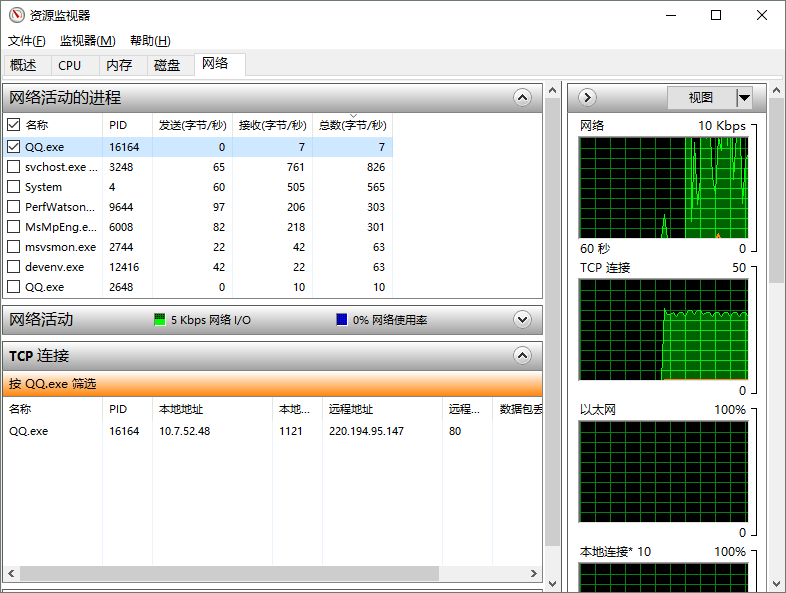Click the 5 Kbps 网络 I/O label
The height and width of the screenshot is (593, 786).
click(x=211, y=320)
